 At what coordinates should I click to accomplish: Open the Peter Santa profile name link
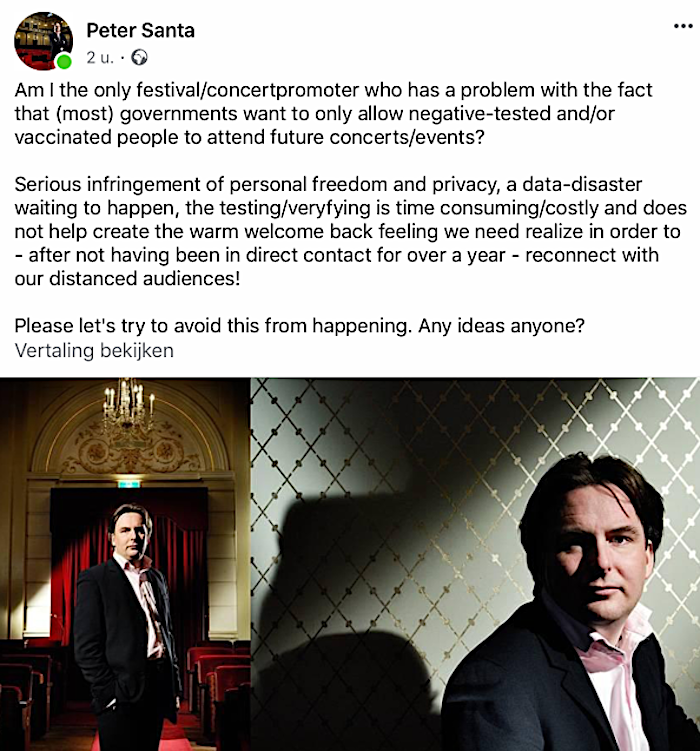140,31
